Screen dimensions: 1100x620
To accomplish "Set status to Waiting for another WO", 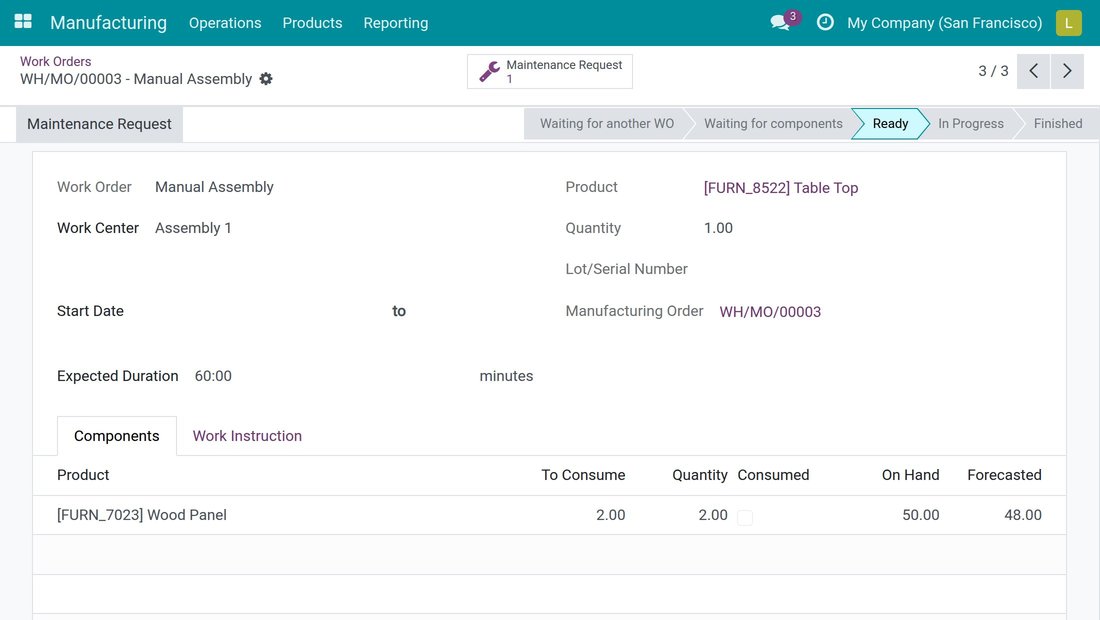I will 607,123.
